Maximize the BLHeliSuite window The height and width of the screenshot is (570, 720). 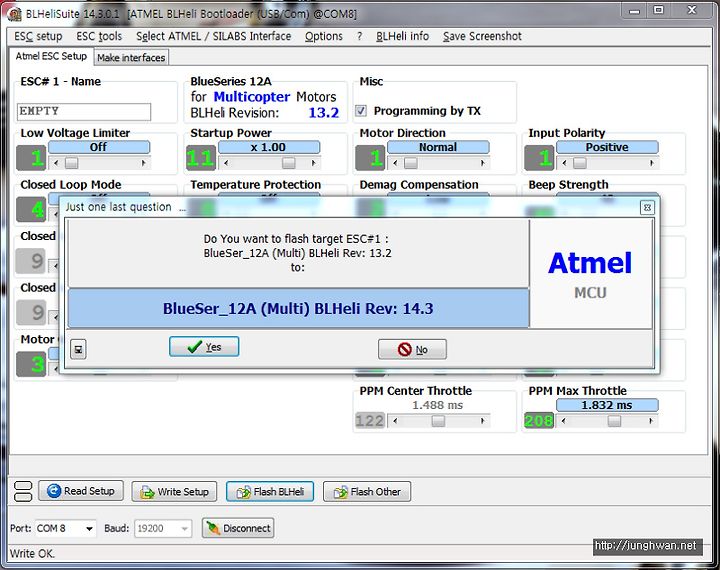(658, 11)
